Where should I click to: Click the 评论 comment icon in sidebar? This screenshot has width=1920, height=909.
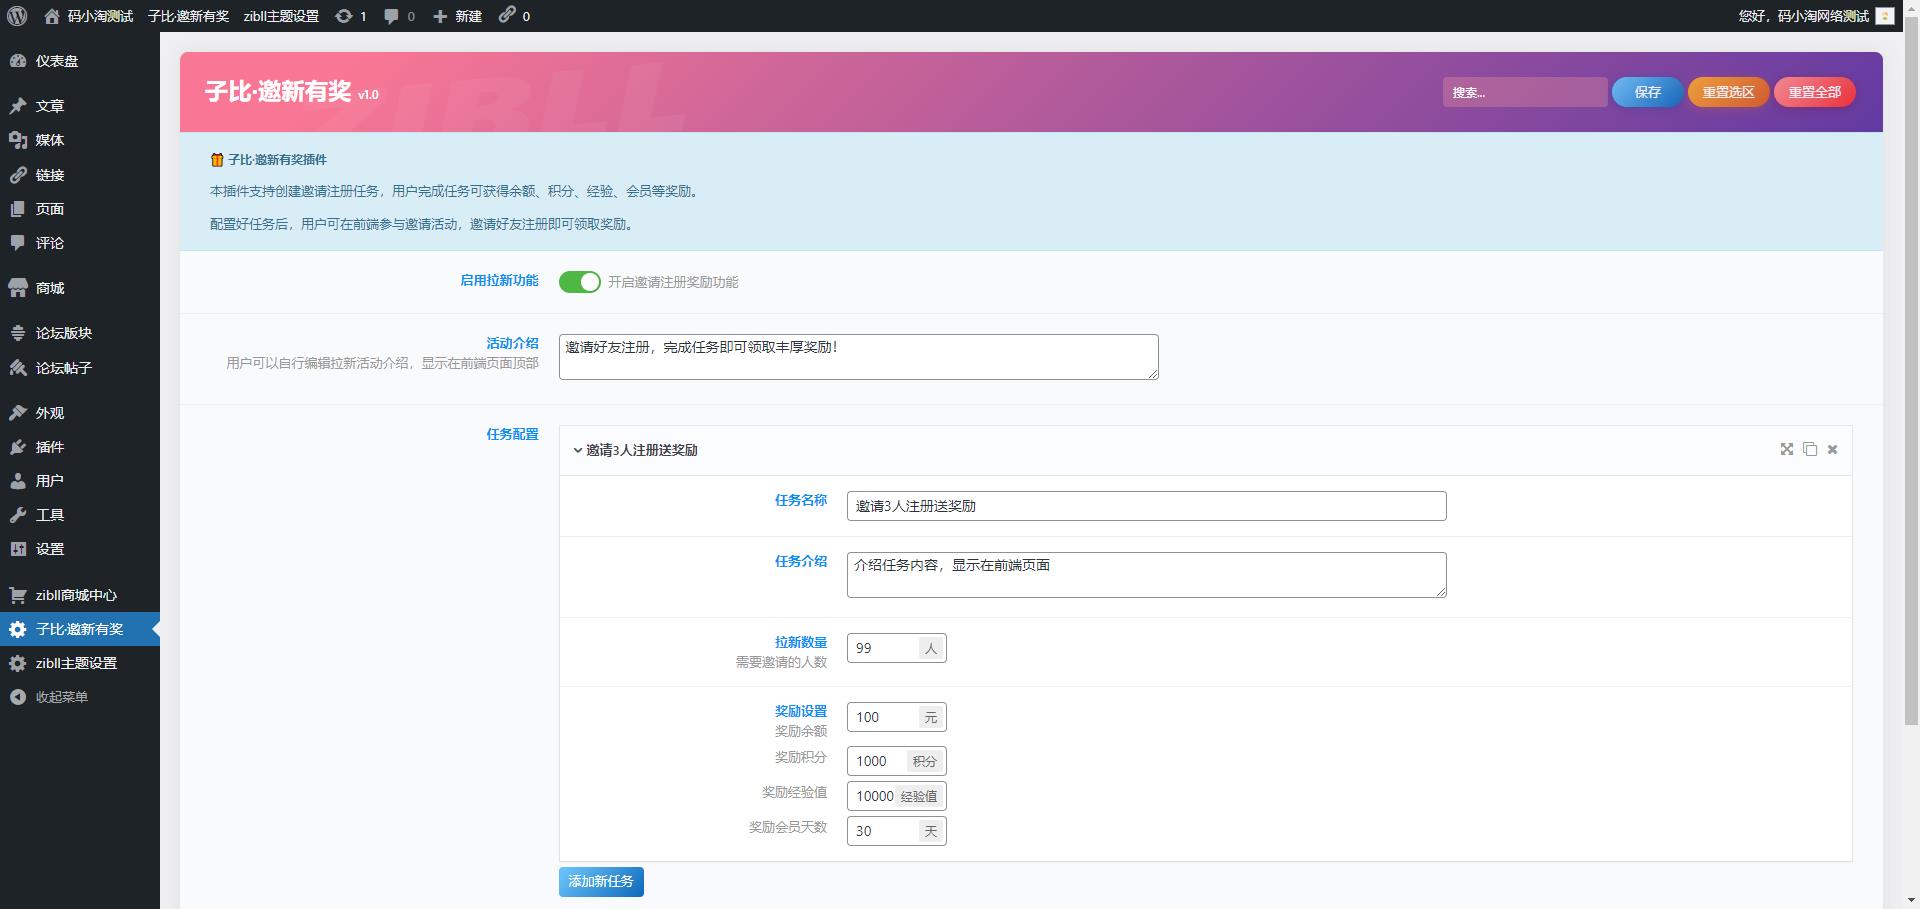coord(18,243)
